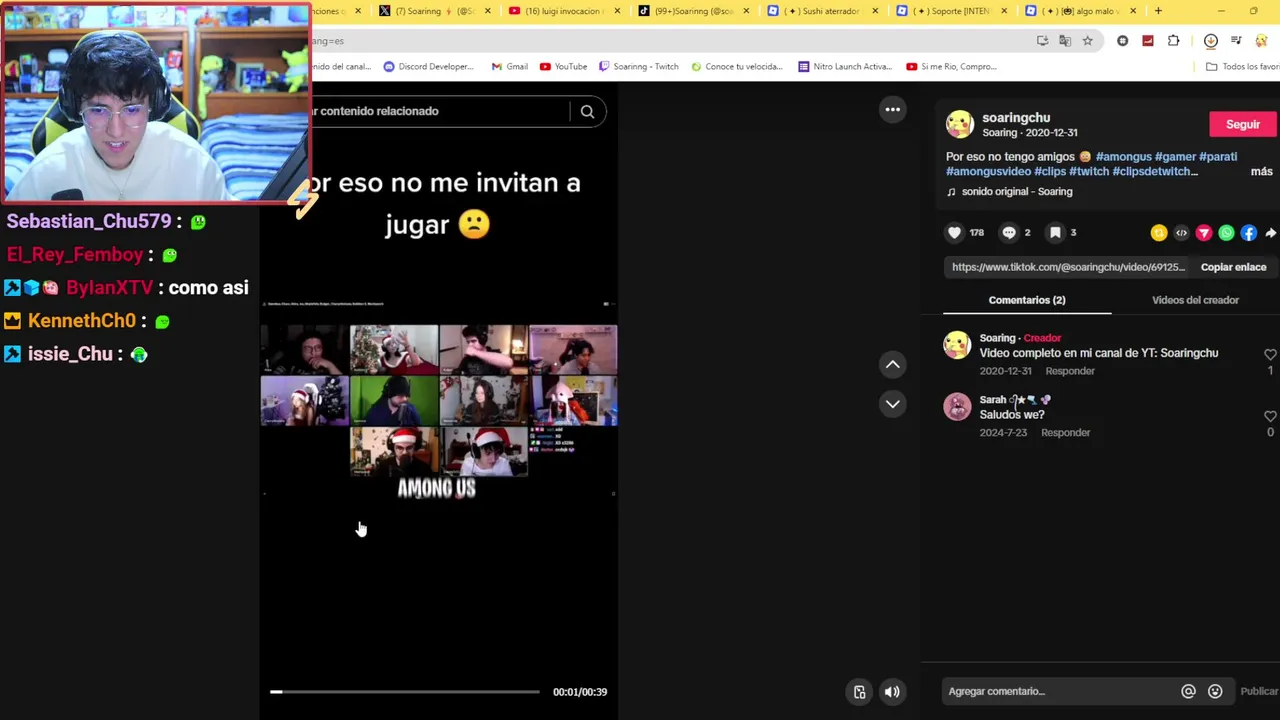Open Nitro Launch Activa bookmark
This screenshot has height=720, width=1280.
[x=845, y=67]
